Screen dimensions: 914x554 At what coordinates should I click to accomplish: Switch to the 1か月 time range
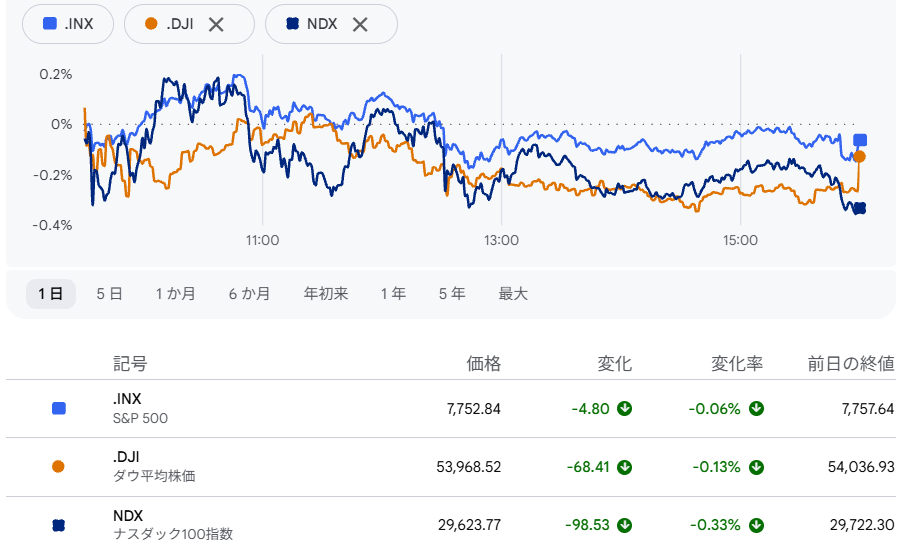click(x=175, y=294)
